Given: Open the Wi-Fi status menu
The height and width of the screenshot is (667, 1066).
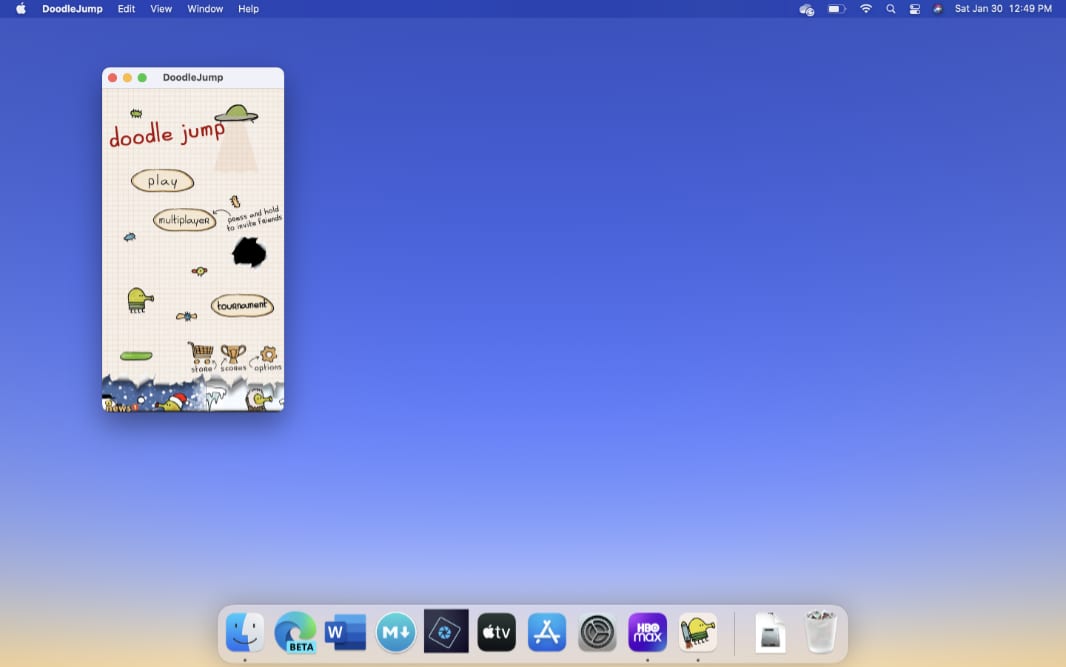Looking at the screenshot, I should (865, 9).
